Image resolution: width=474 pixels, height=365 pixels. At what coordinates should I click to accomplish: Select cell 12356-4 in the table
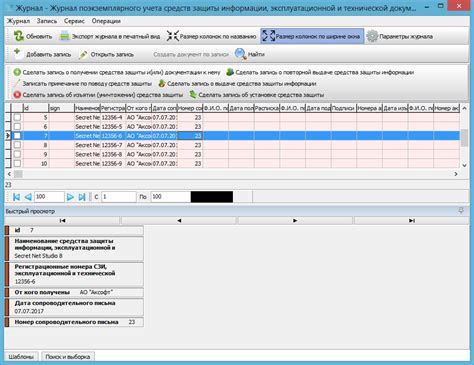click(x=113, y=117)
